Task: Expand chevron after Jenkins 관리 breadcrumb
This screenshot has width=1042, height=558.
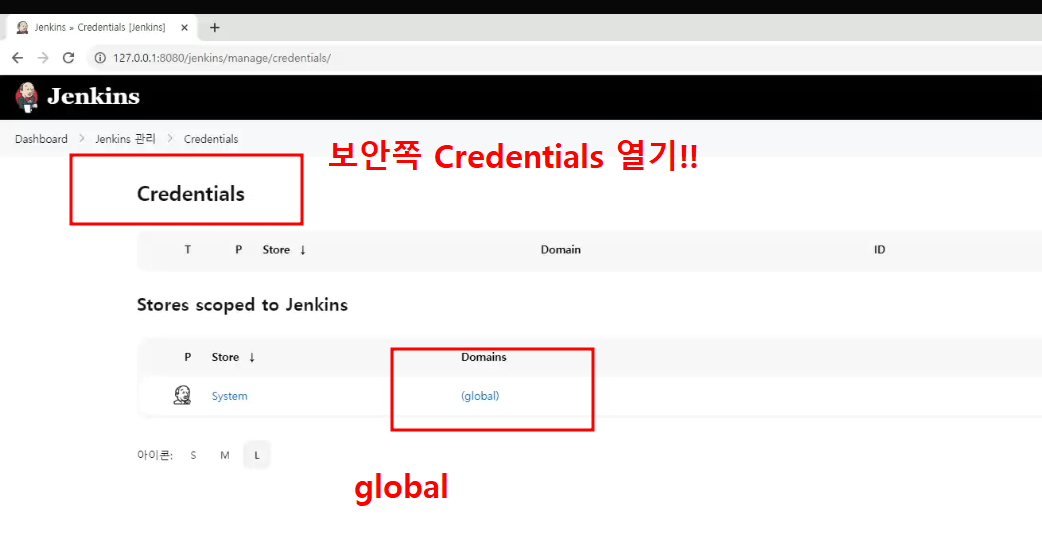Action: pyautogui.click(x=169, y=138)
